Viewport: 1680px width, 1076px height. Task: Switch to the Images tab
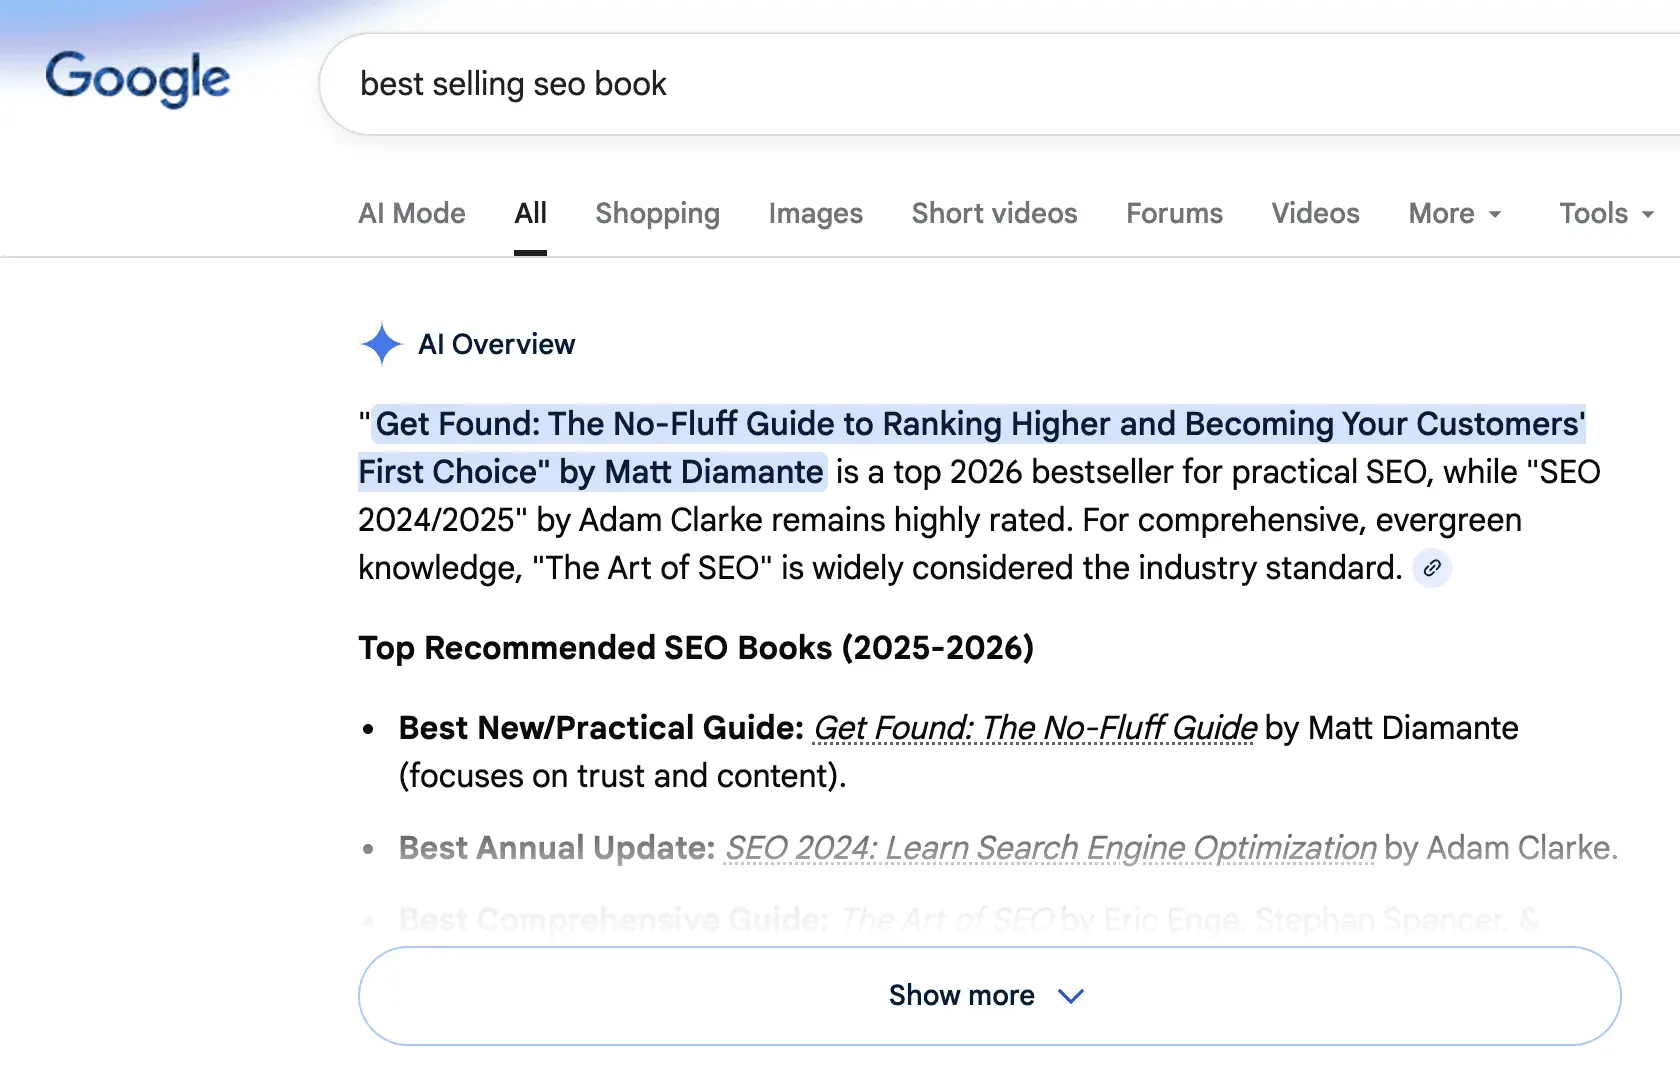pyautogui.click(x=815, y=213)
